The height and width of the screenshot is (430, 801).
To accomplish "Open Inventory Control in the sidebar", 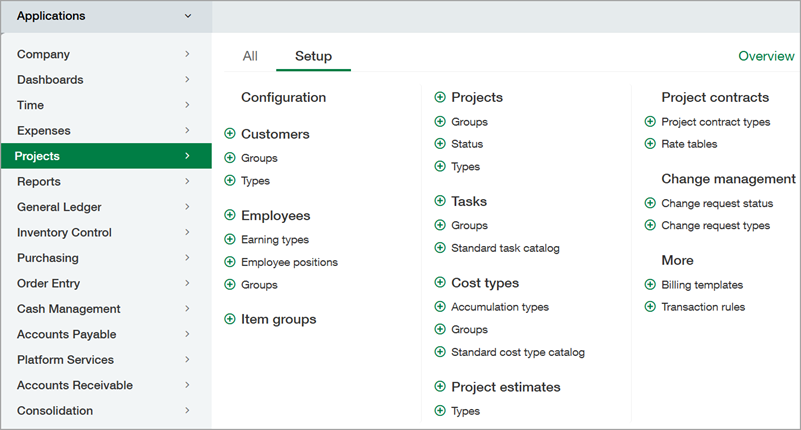I will pyautogui.click(x=64, y=232).
